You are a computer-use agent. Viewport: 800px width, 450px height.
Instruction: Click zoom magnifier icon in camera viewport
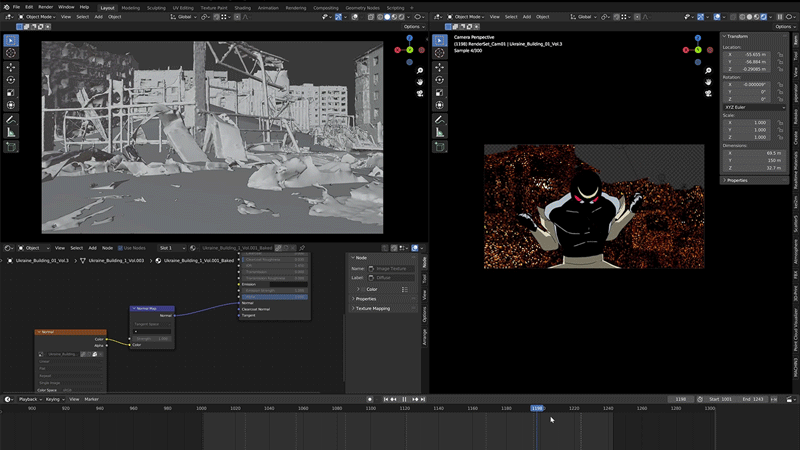[708, 71]
